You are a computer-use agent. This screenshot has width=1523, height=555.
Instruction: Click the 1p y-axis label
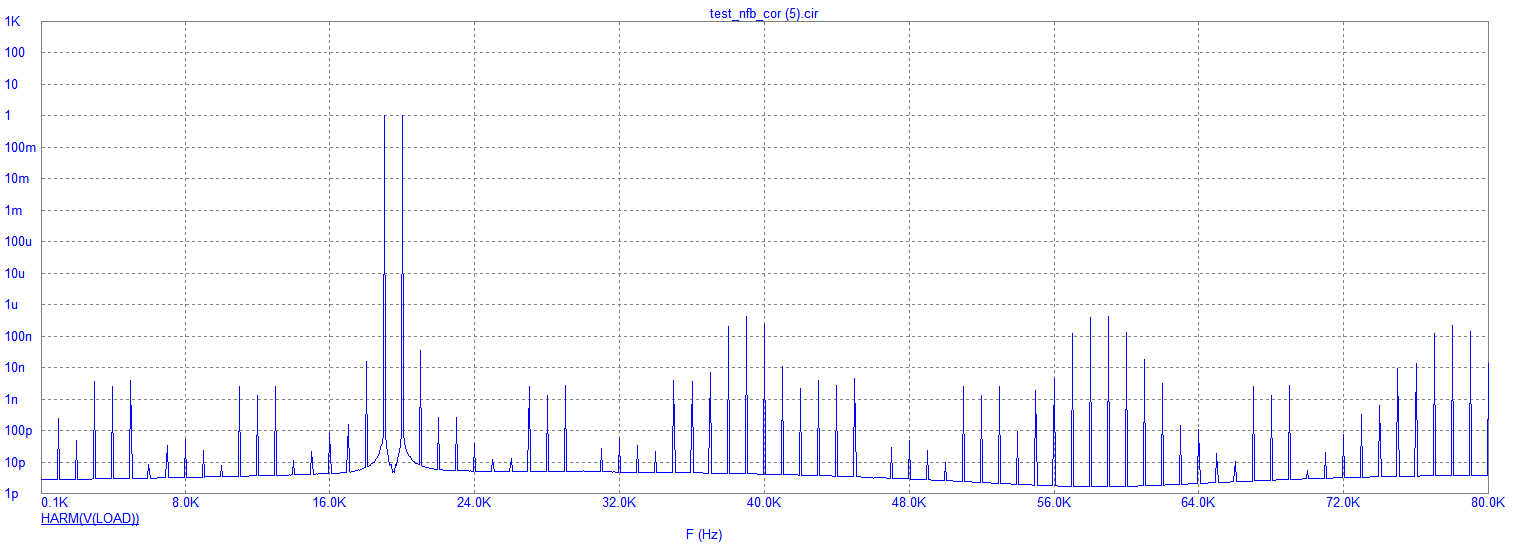[x=10, y=495]
